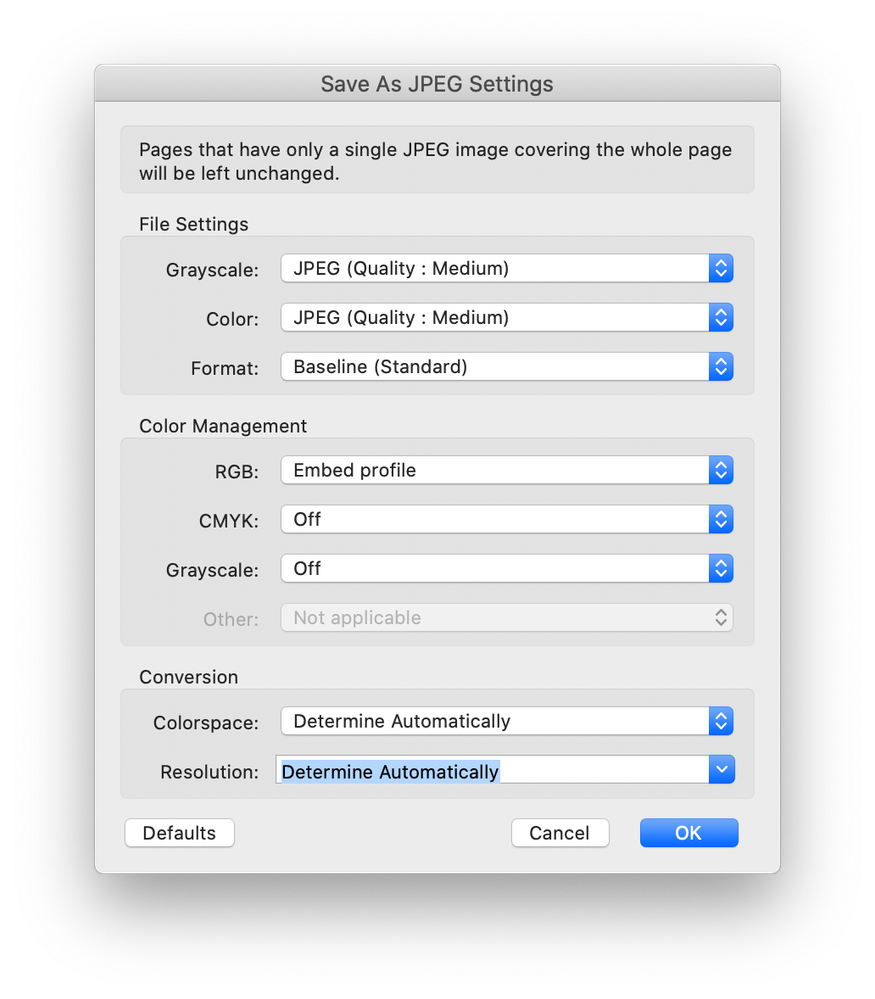
Task: Open the Grayscale file settings quality menu
Action: pyautogui.click(x=480, y=268)
